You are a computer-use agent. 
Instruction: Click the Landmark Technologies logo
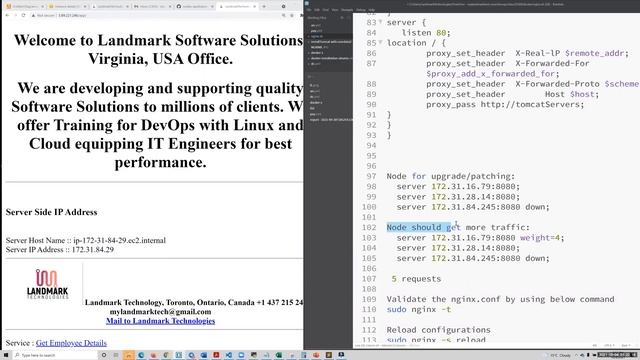[47, 284]
